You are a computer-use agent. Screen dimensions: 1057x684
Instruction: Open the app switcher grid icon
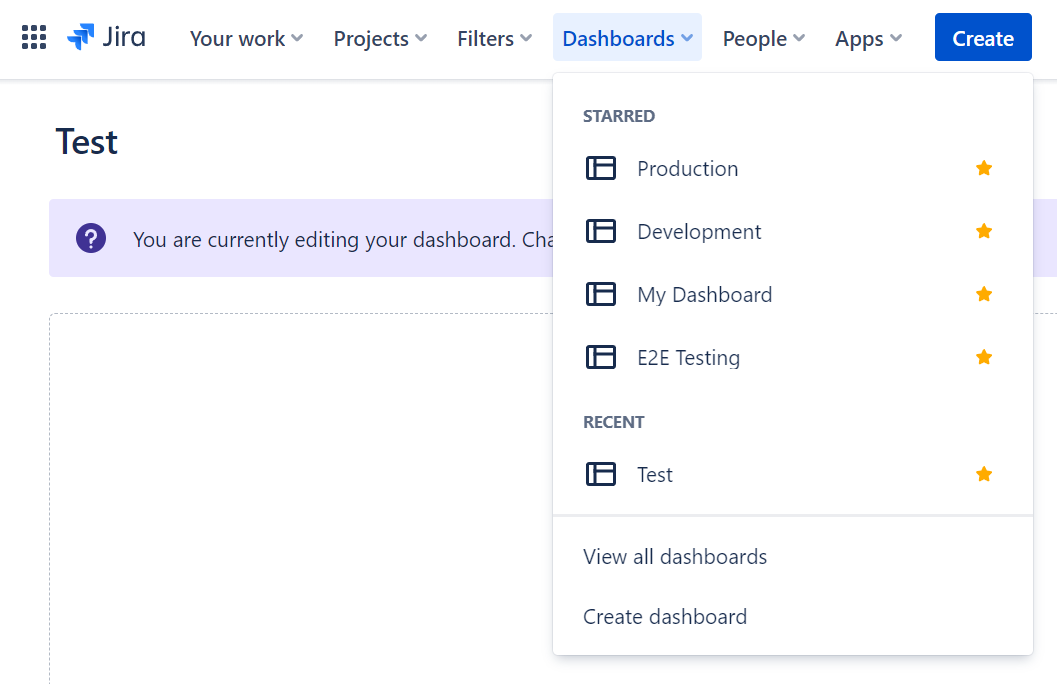[34, 38]
